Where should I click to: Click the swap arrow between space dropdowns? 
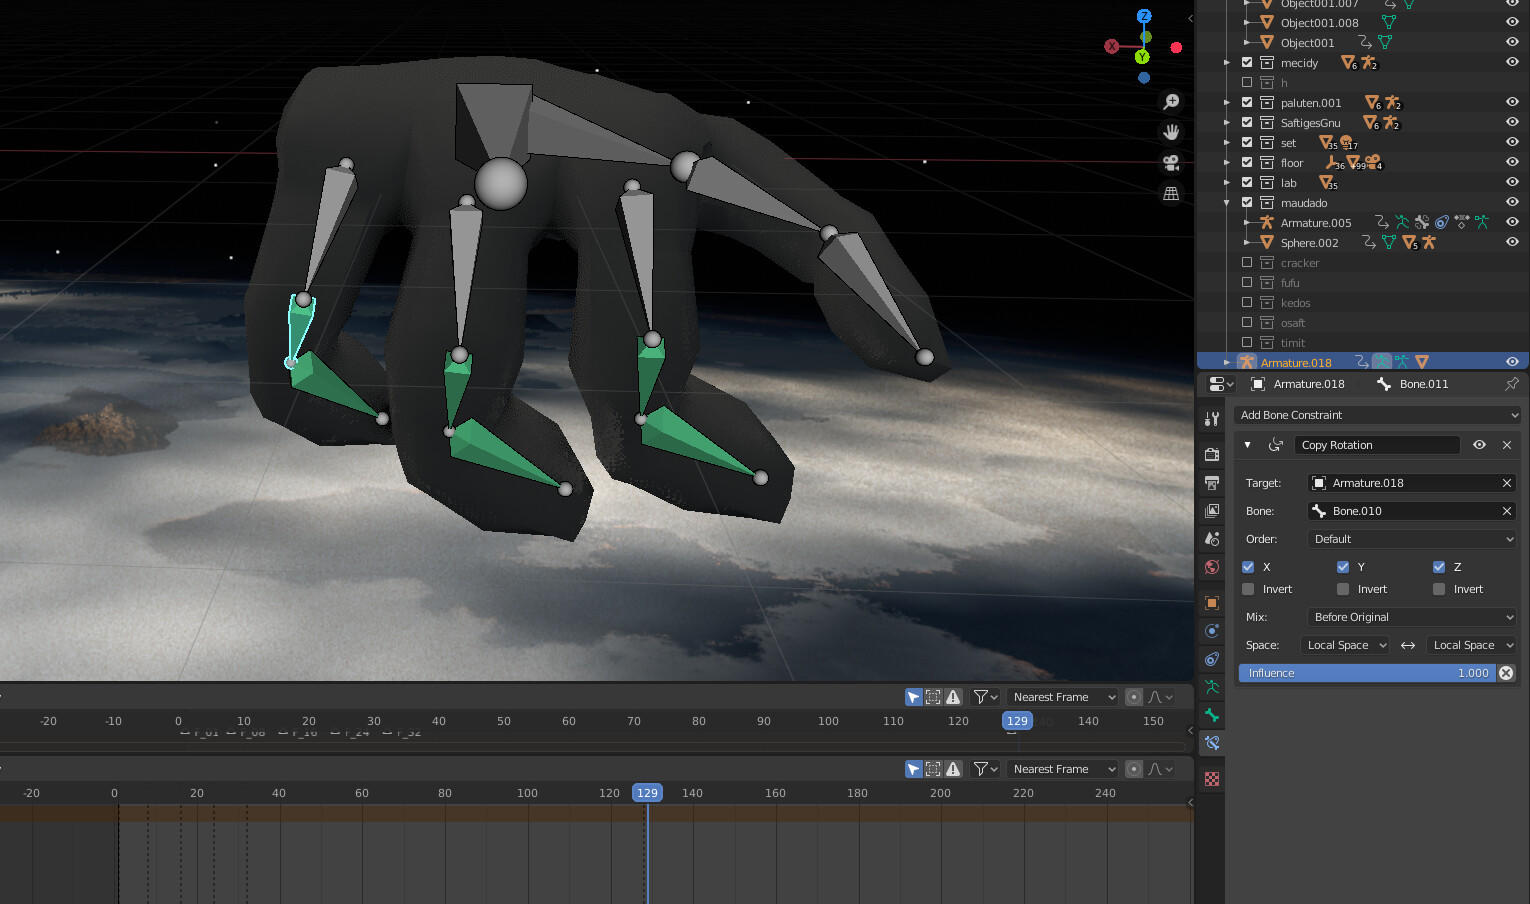coord(1408,645)
